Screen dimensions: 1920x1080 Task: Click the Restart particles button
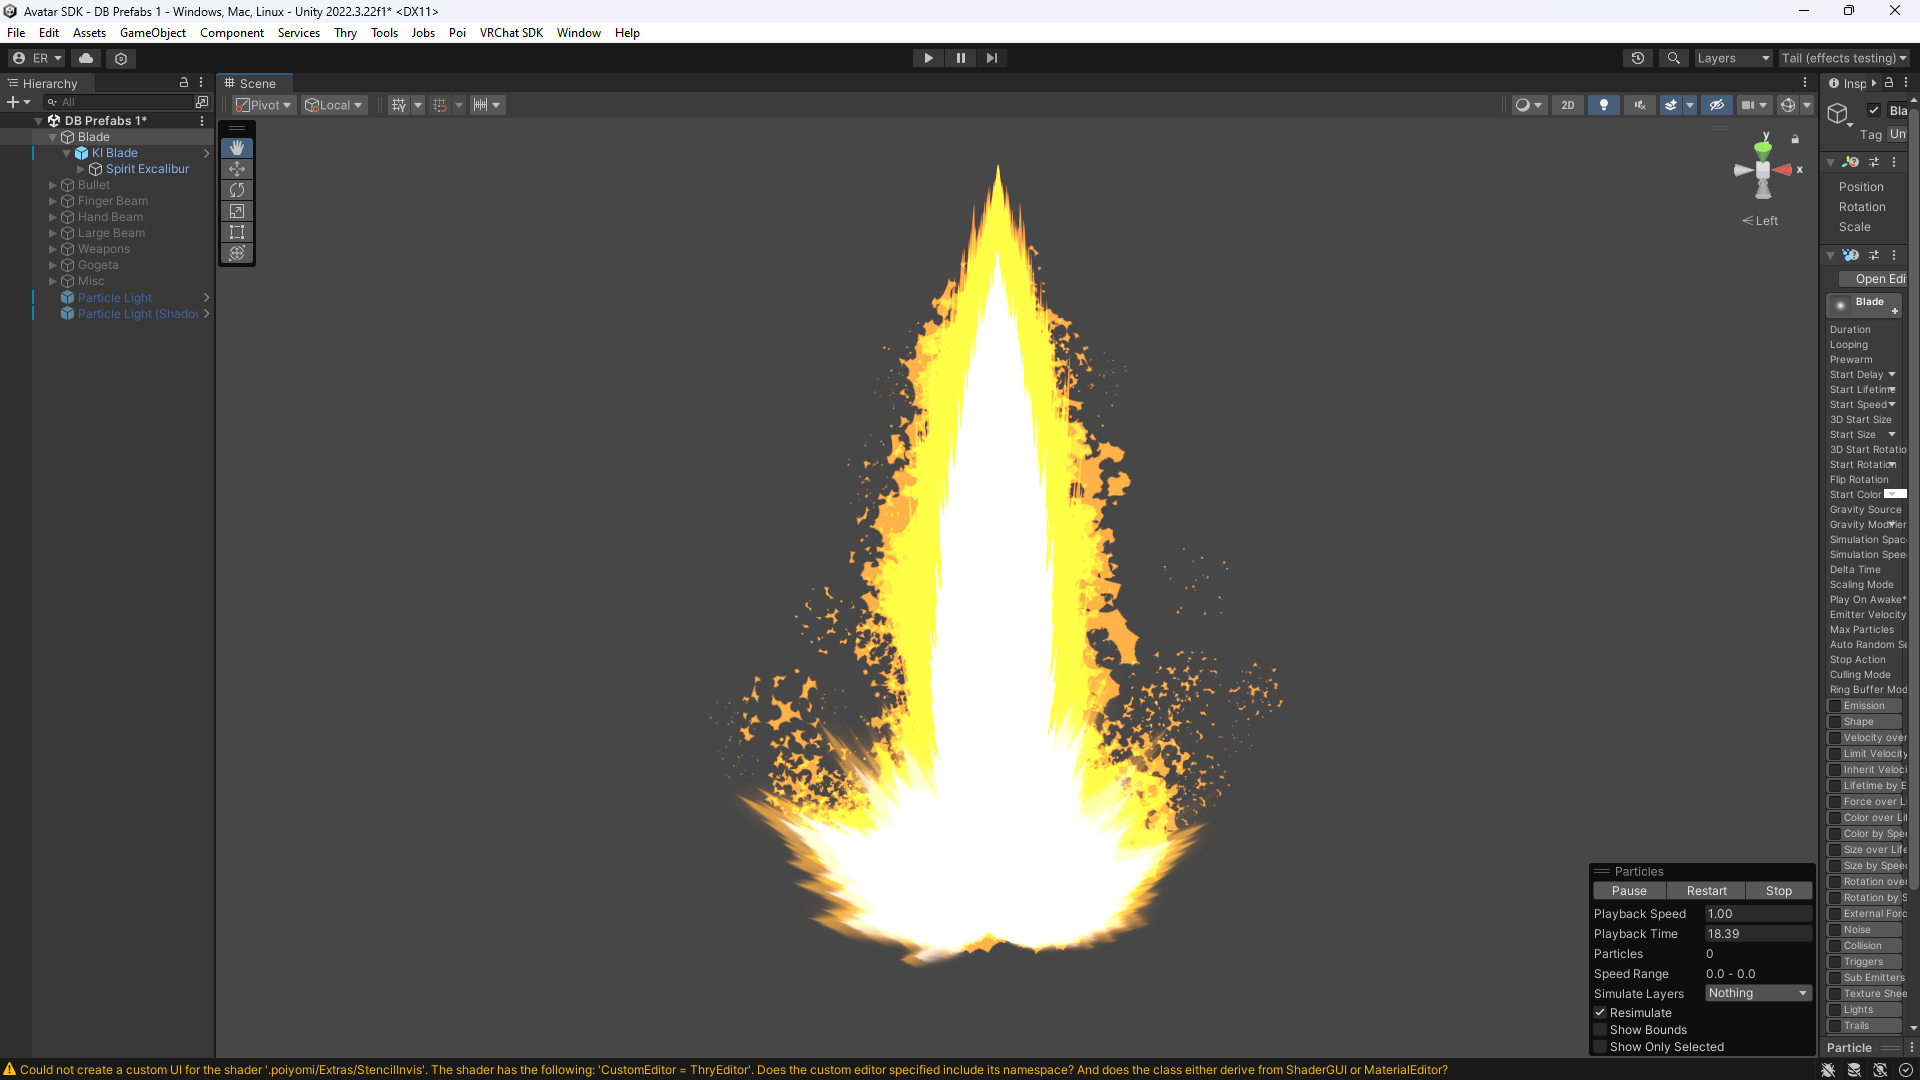(x=1706, y=891)
